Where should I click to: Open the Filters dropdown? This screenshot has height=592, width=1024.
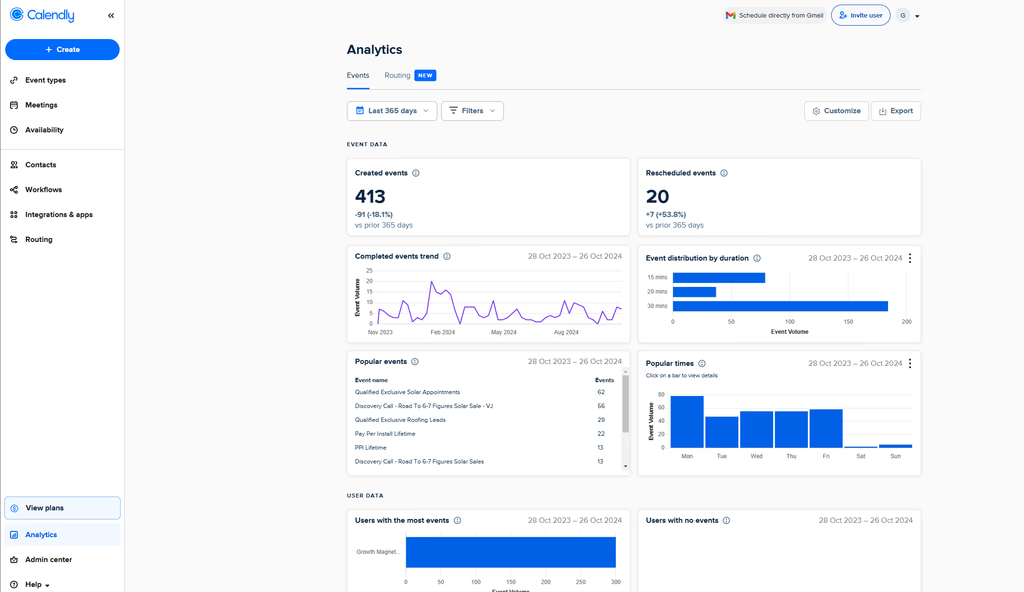pyautogui.click(x=472, y=111)
